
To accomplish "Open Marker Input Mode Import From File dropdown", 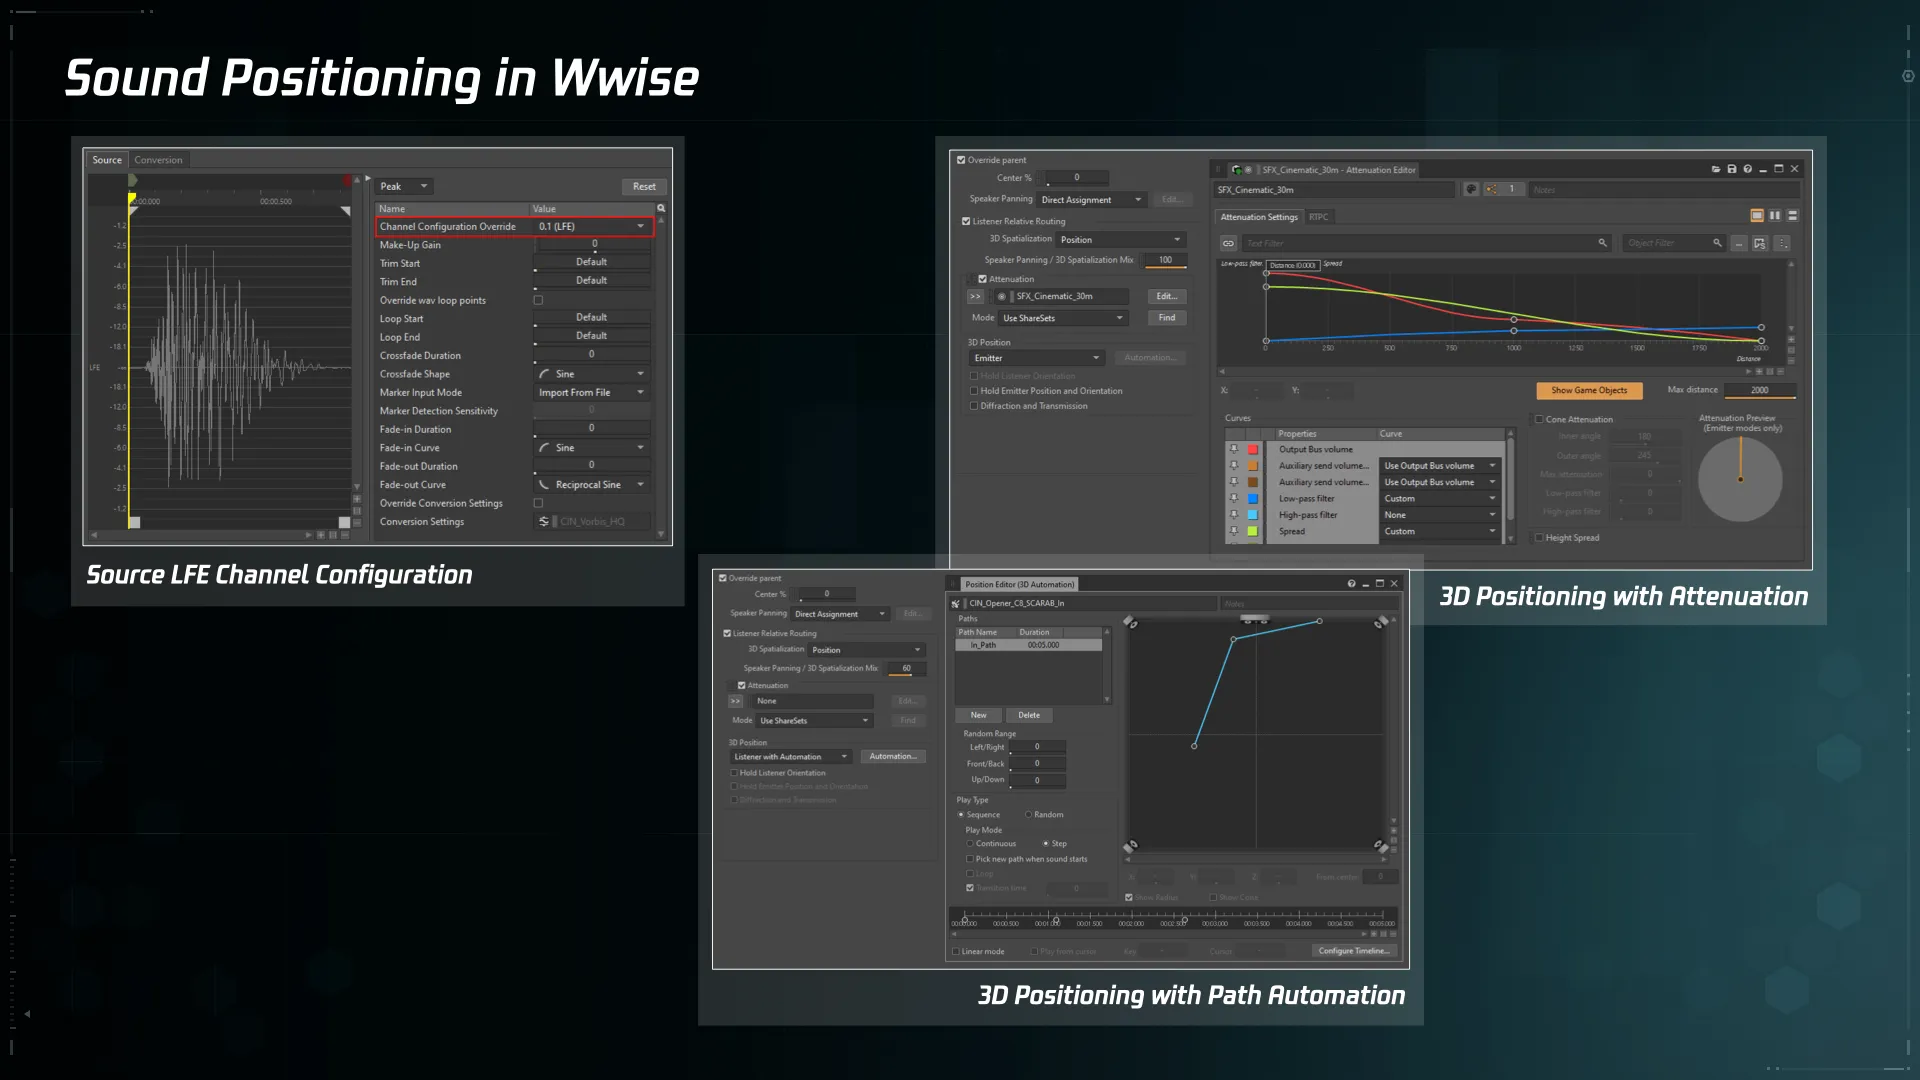I will coord(593,393).
